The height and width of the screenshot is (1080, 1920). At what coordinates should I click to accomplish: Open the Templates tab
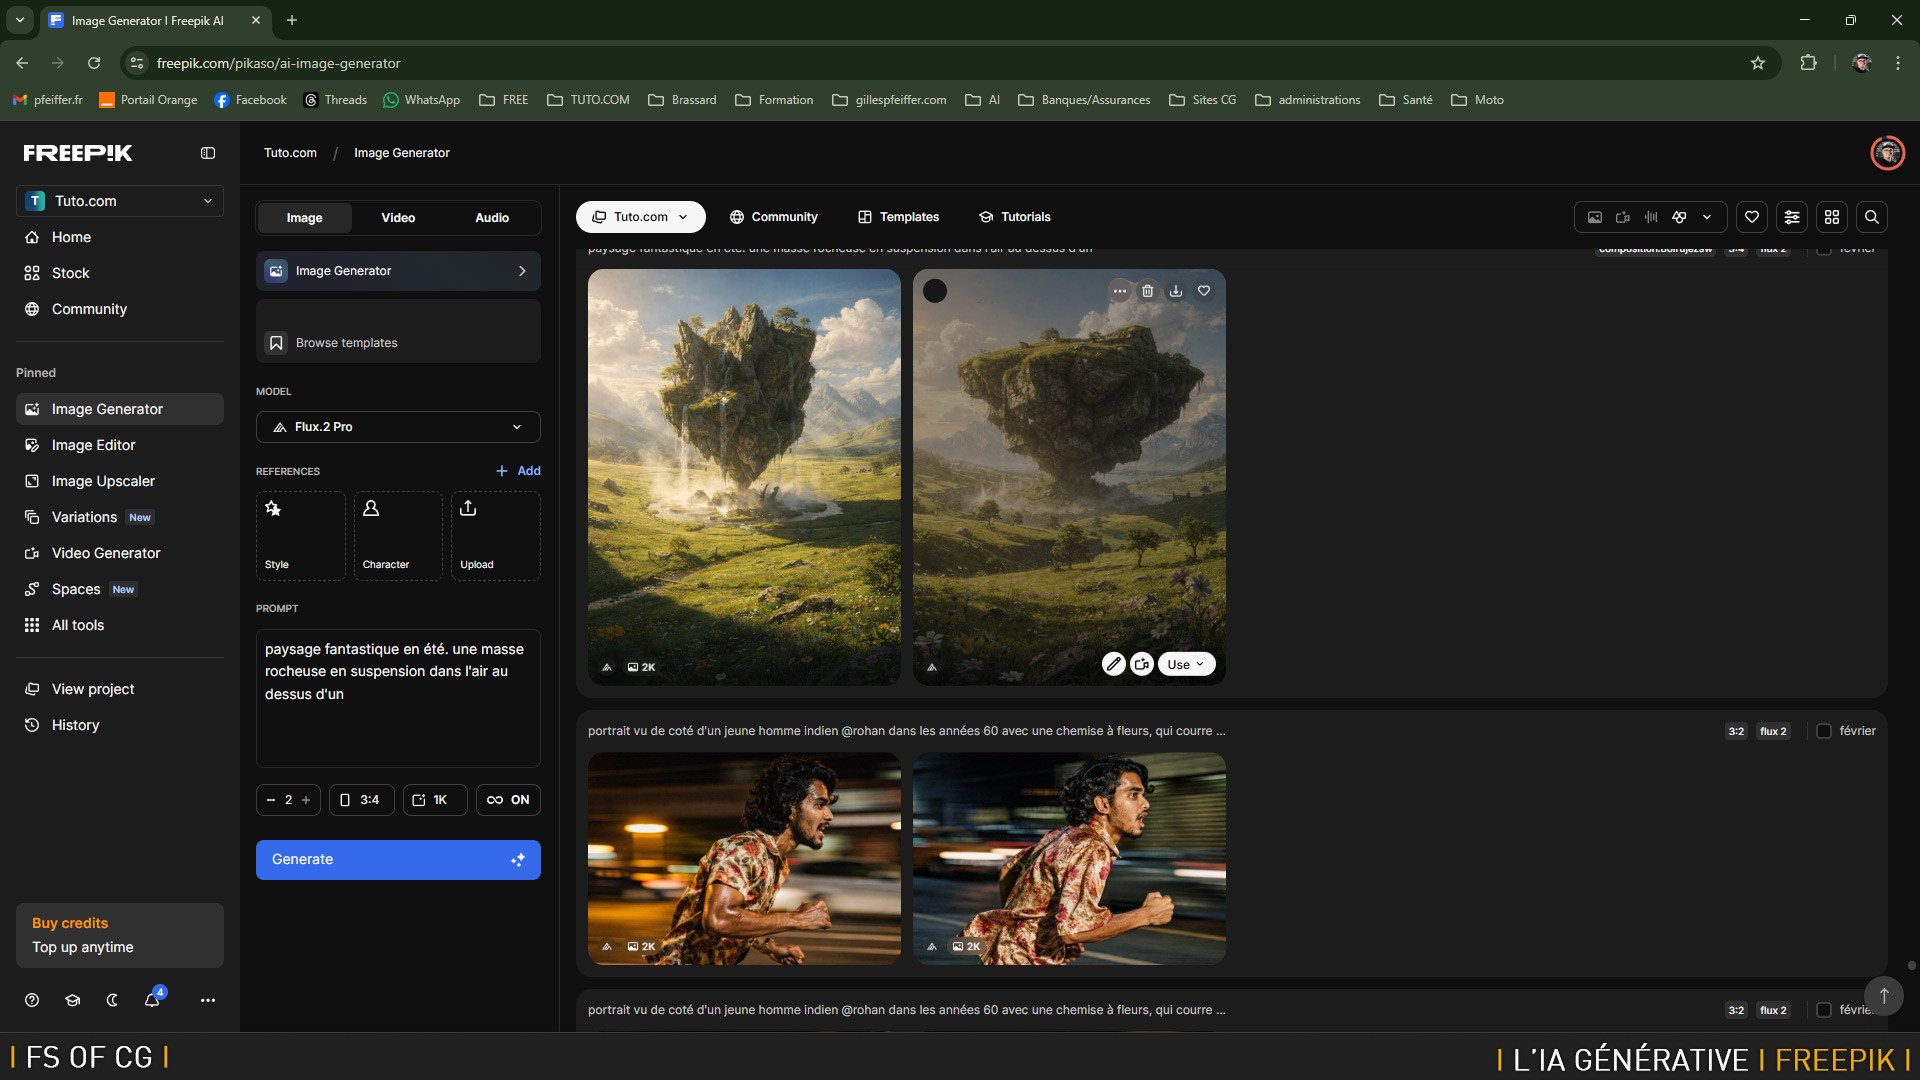pyautogui.click(x=898, y=217)
